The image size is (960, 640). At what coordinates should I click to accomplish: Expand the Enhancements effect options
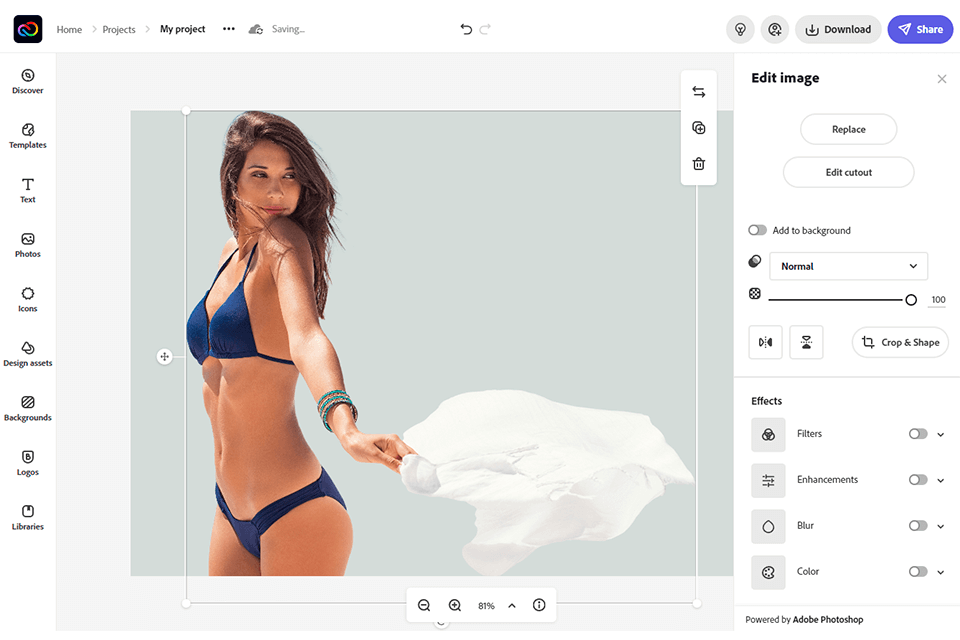tap(939, 480)
